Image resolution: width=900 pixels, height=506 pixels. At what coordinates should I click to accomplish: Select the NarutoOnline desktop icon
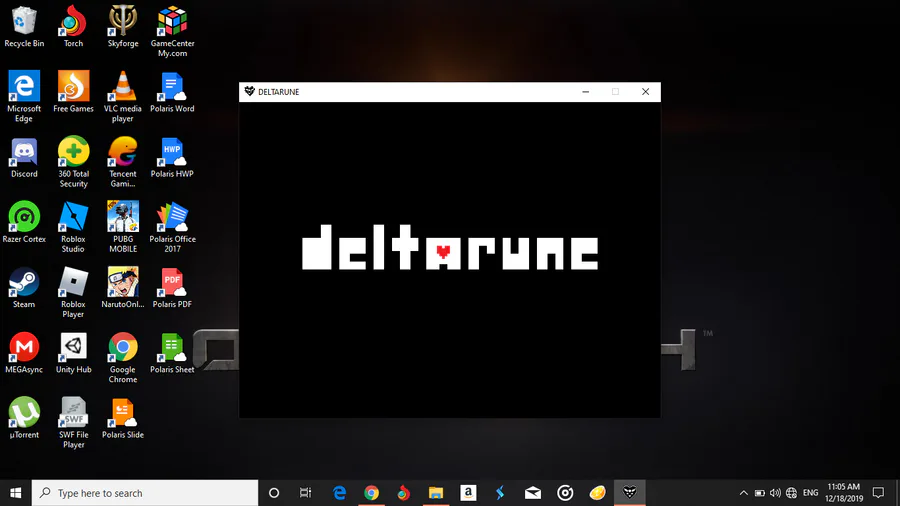[123, 288]
